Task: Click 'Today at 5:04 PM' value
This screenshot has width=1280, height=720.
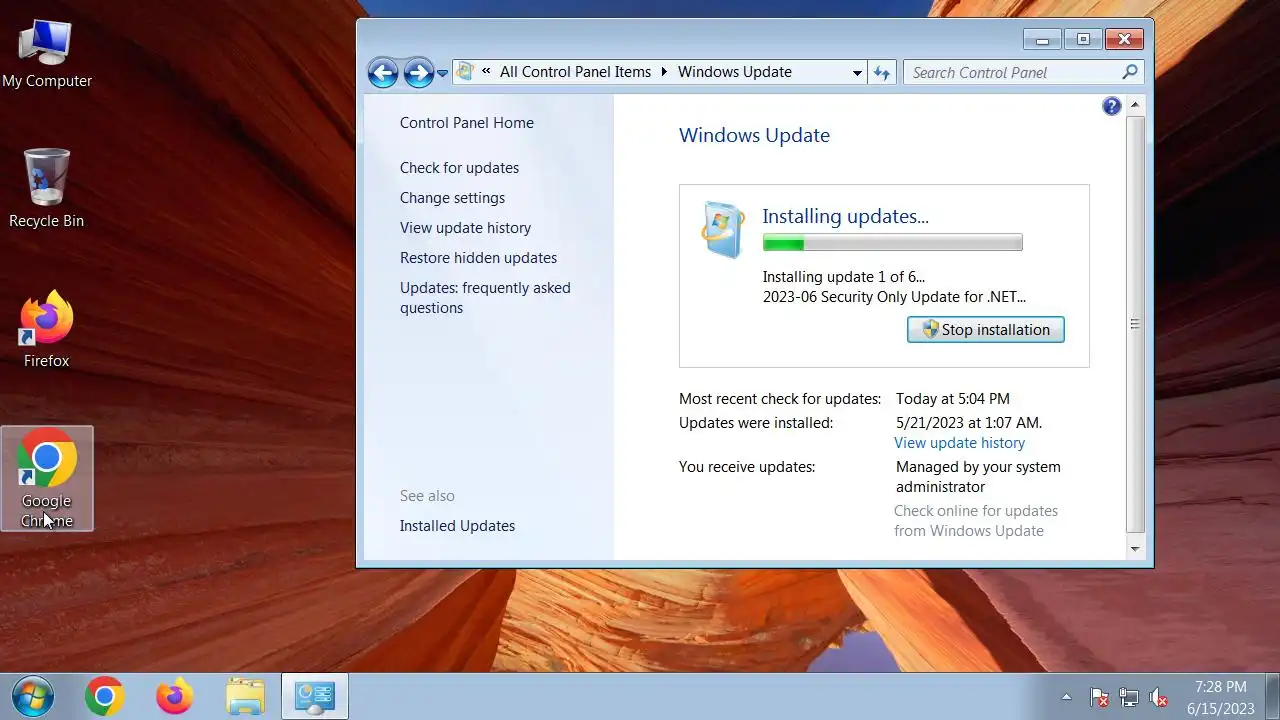Action: coord(953,399)
